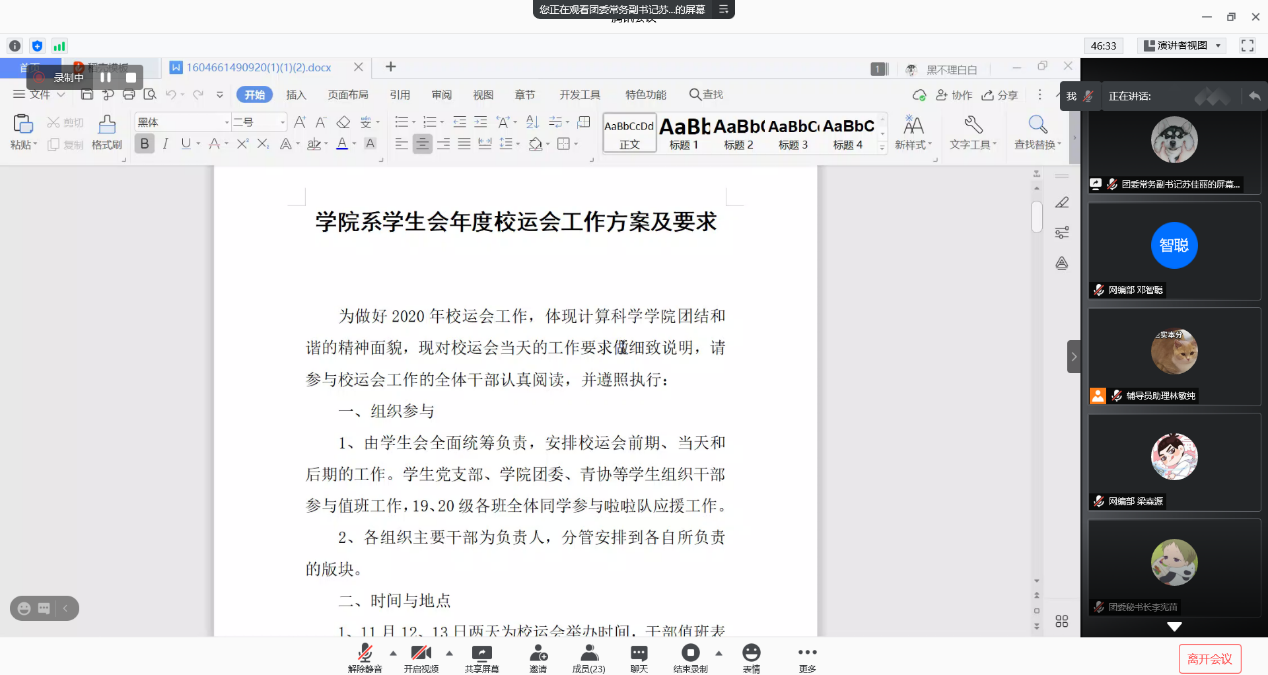
Task: Open the 邀请 invite icon
Action: 538,657
